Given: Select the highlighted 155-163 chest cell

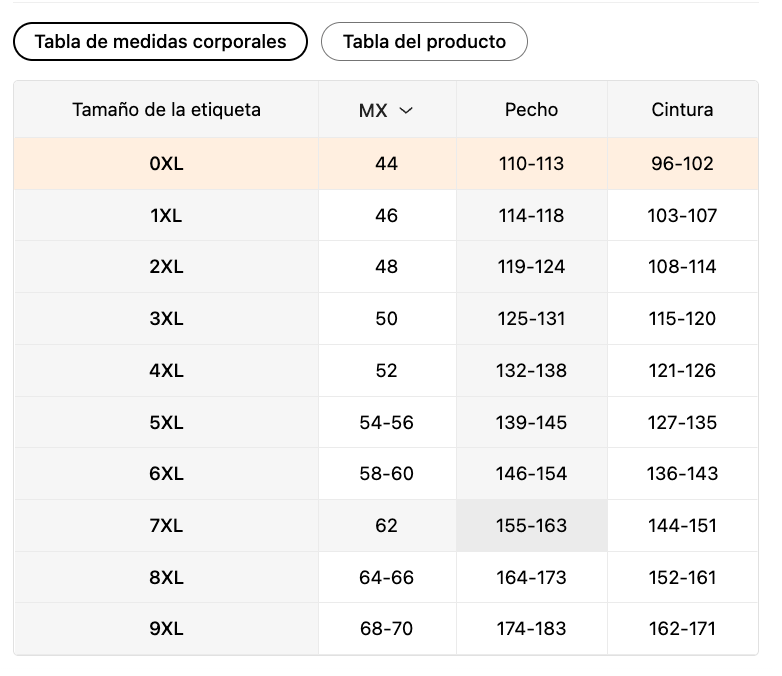Looking at the screenshot, I should click(x=532, y=526).
